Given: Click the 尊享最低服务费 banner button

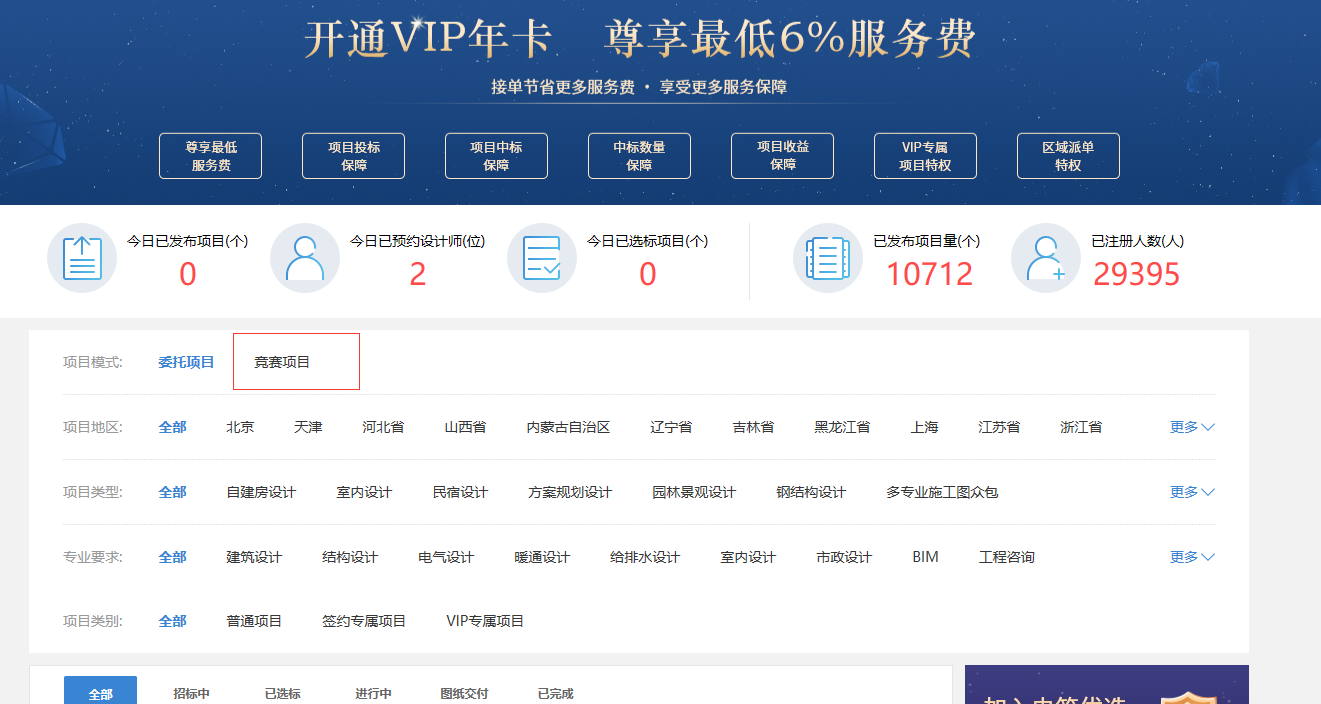Looking at the screenshot, I should (210, 156).
